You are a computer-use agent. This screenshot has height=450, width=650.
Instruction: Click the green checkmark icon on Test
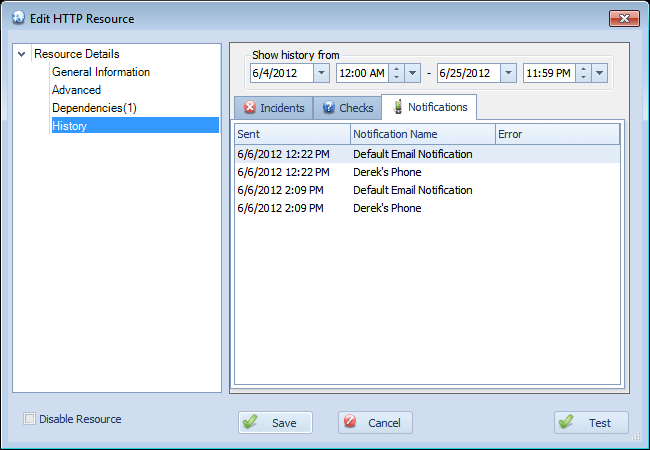tap(566, 422)
